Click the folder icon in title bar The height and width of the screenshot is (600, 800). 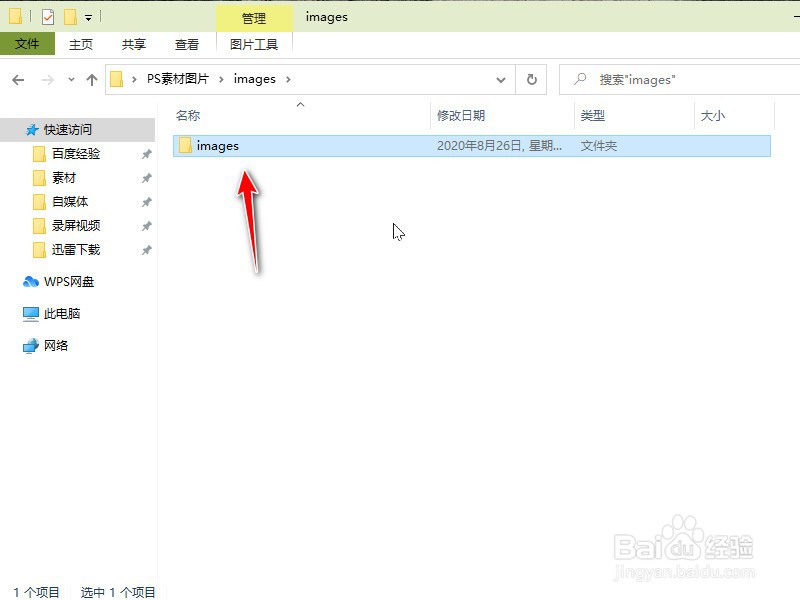pos(15,16)
